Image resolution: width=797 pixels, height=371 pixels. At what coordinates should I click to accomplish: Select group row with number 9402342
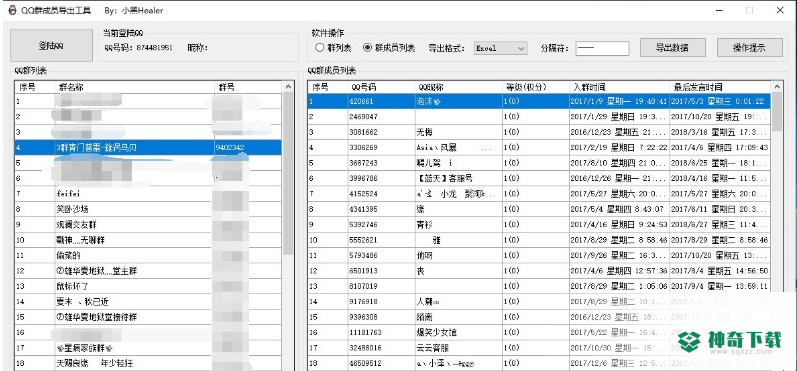147,147
